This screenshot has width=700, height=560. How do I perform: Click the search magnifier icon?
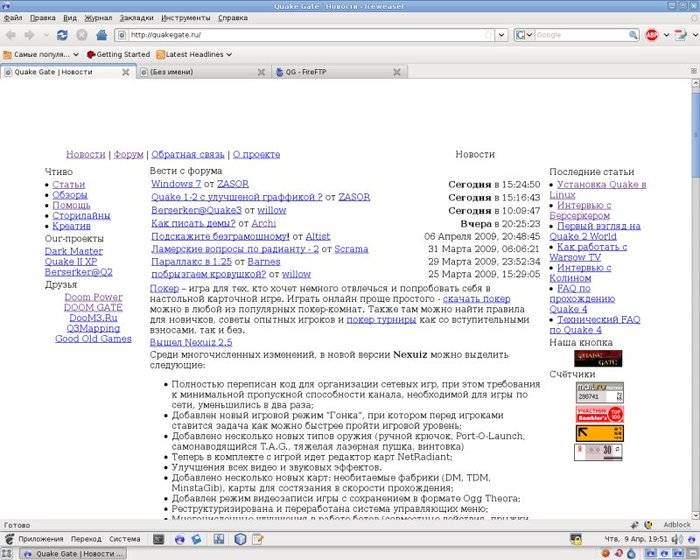(x=633, y=35)
